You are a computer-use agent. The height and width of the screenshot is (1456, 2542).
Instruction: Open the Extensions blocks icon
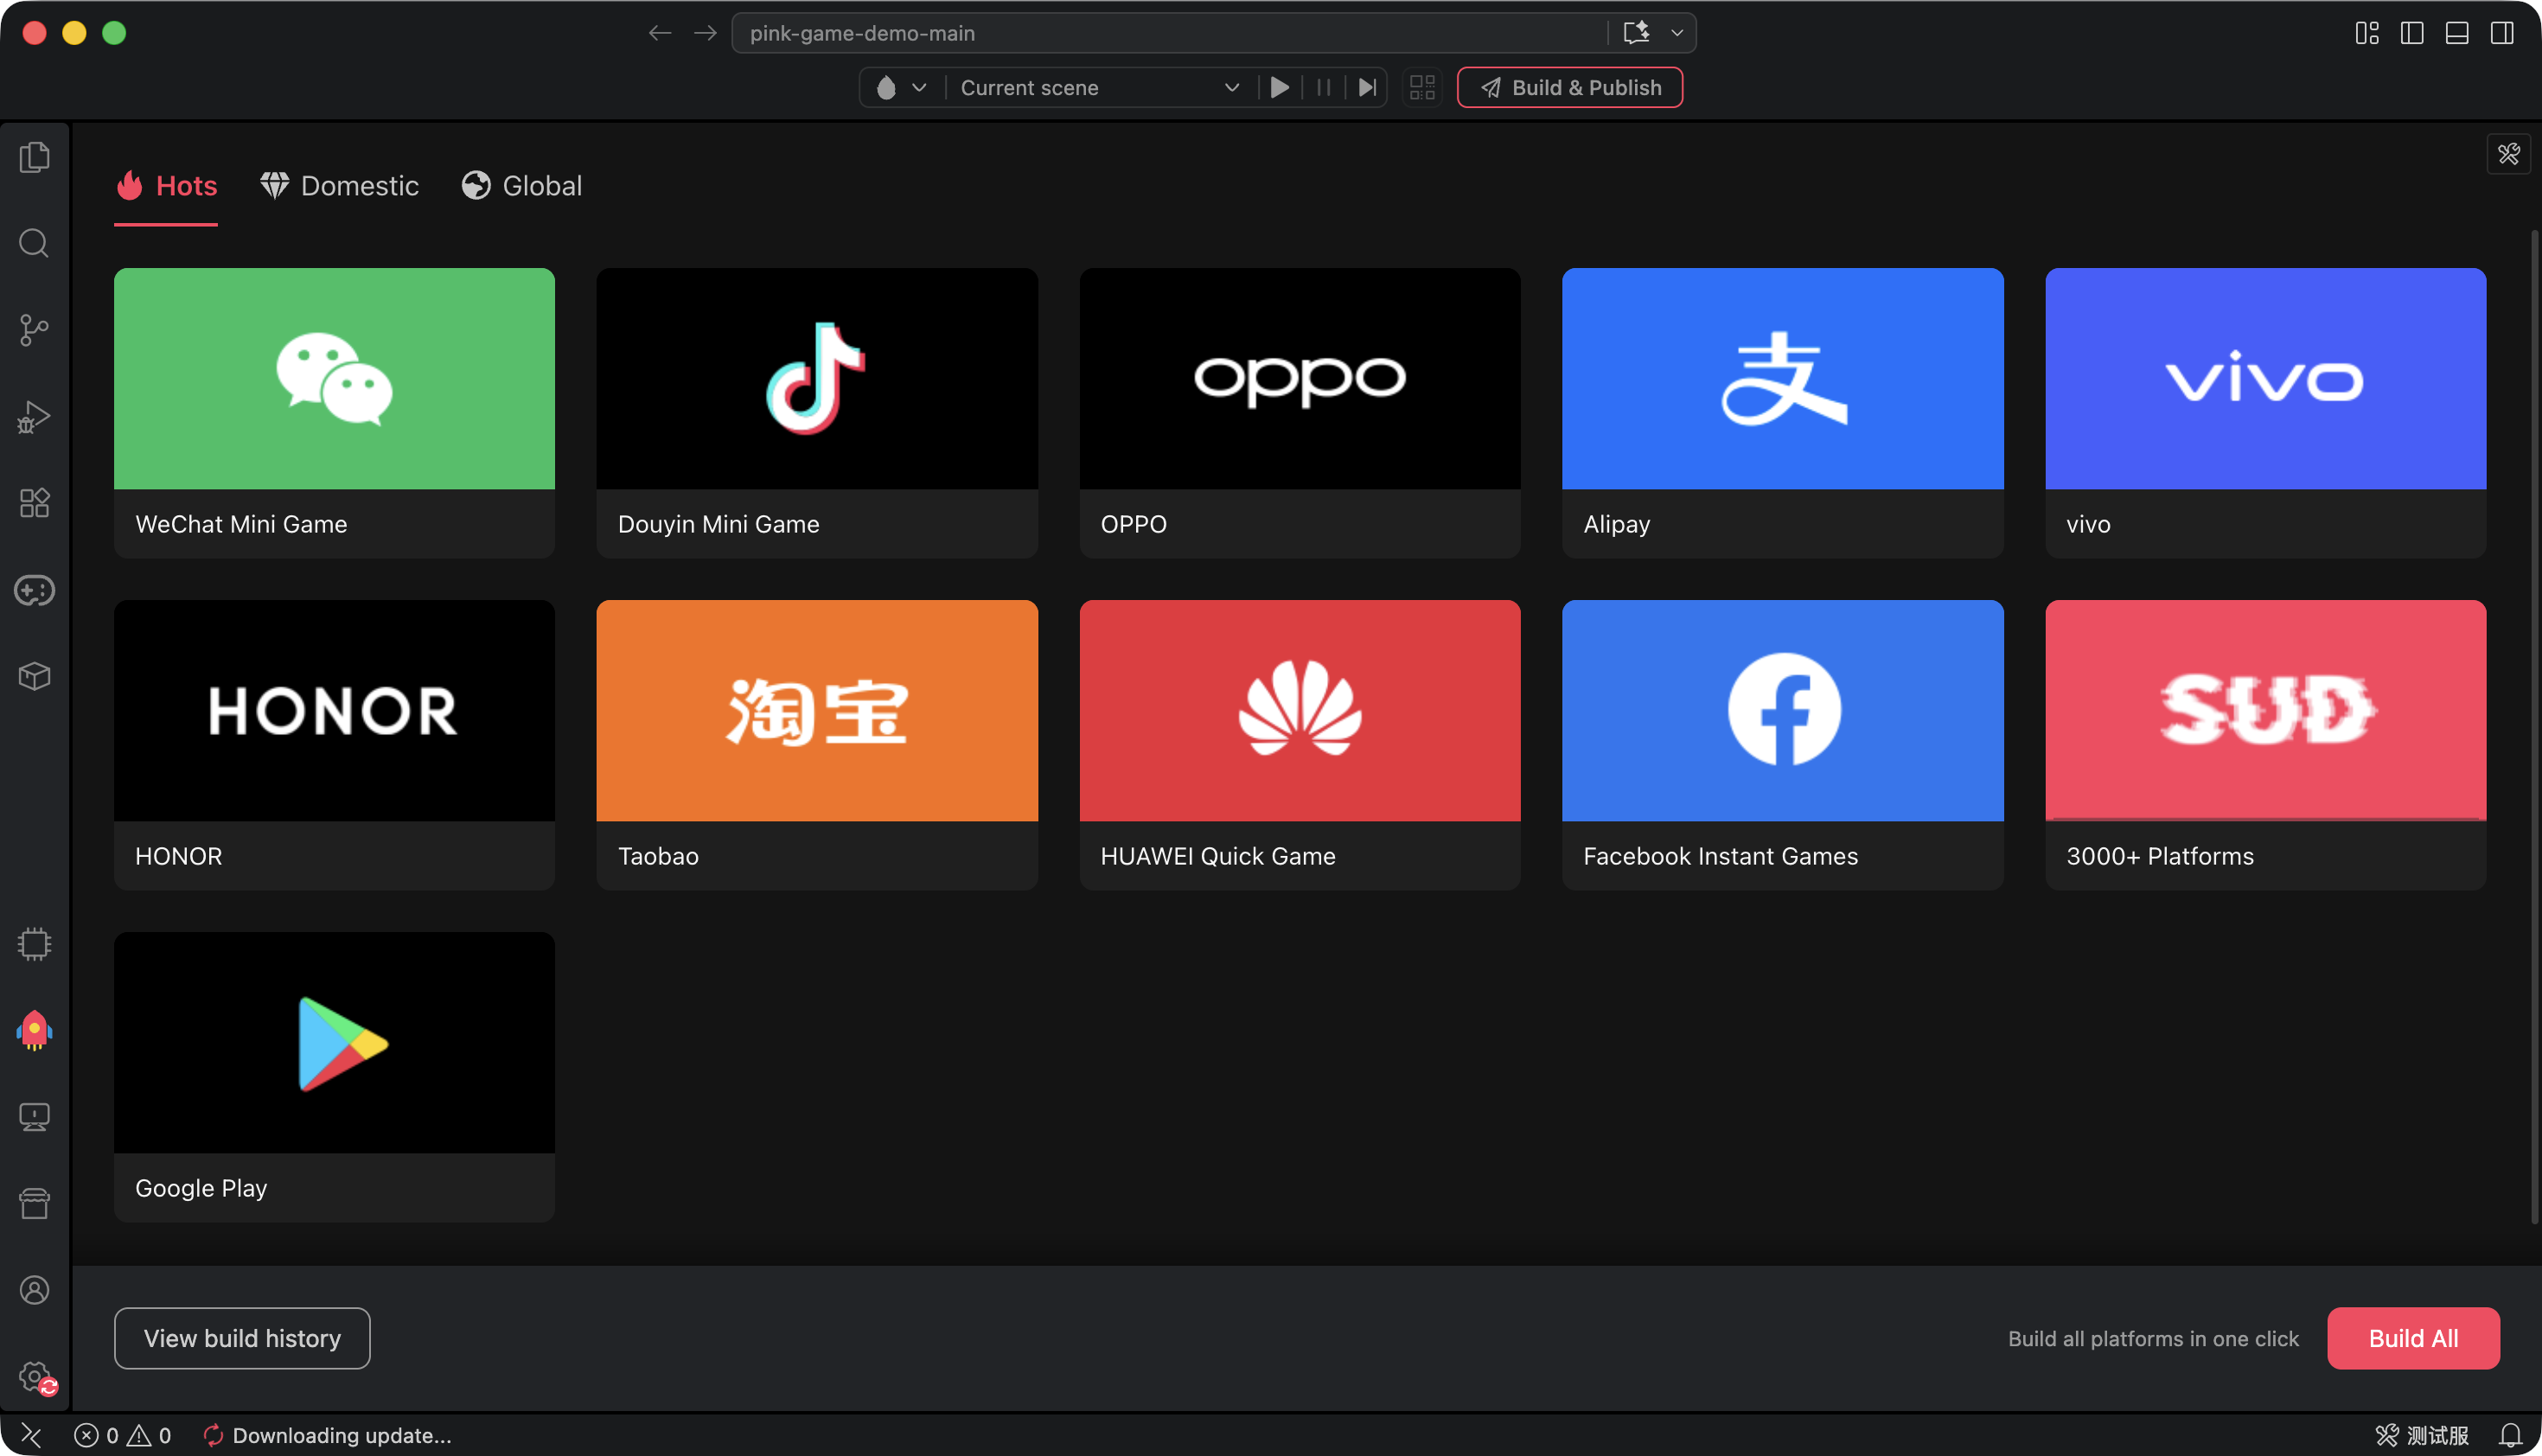pyautogui.click(x=35, y=503)
